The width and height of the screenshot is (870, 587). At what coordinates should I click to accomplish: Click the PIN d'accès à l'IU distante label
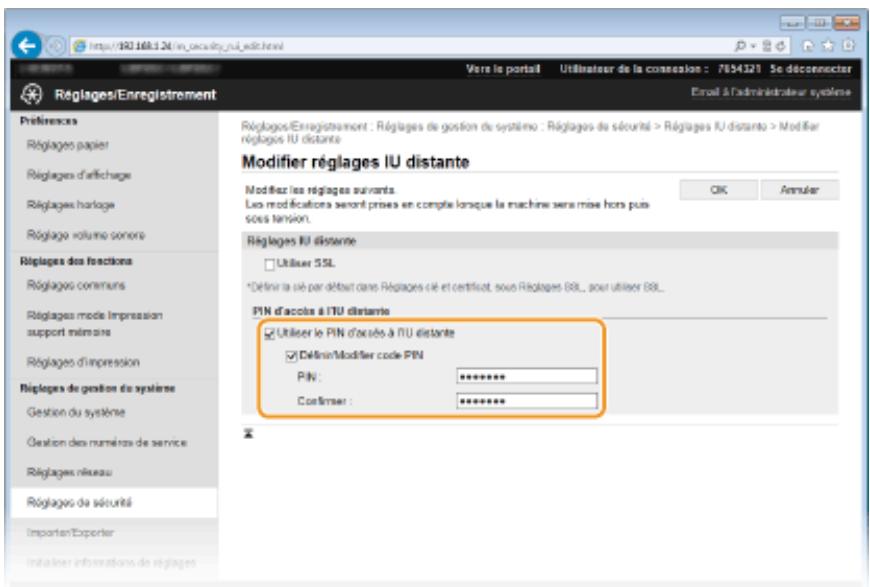321,311
